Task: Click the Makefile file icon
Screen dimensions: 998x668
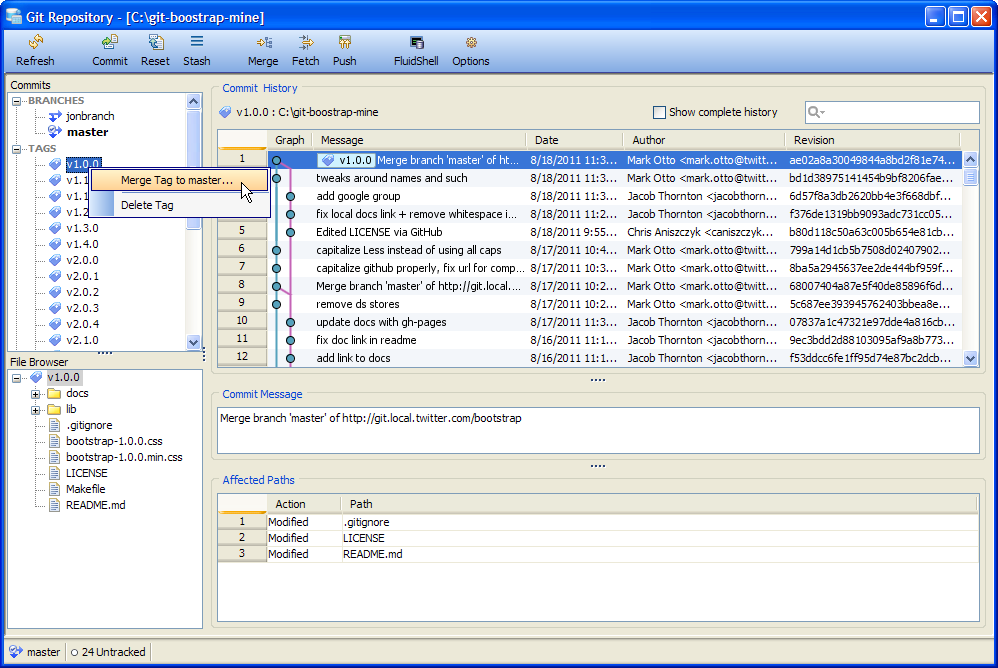Action: pos(55,489)
